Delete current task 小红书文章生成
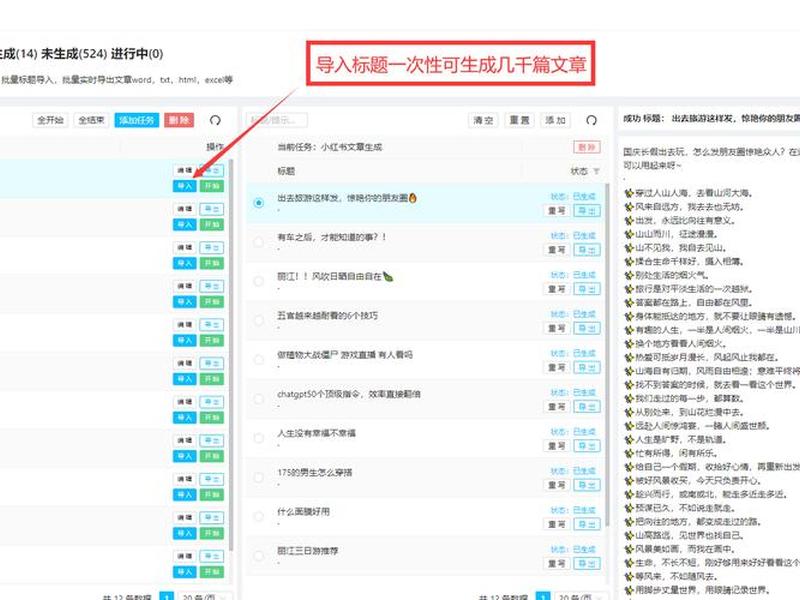The width and height of the screenshot is (800, 600). pos(587,147)
